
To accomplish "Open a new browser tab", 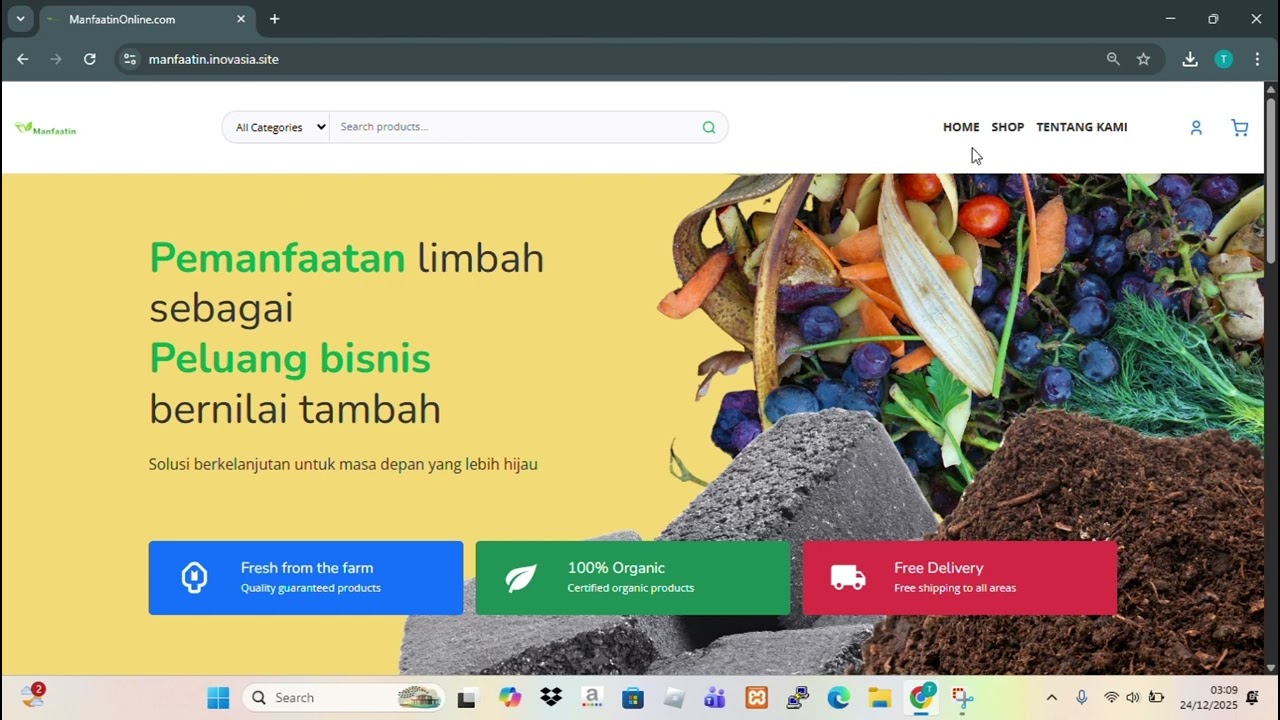I will 275,19.
